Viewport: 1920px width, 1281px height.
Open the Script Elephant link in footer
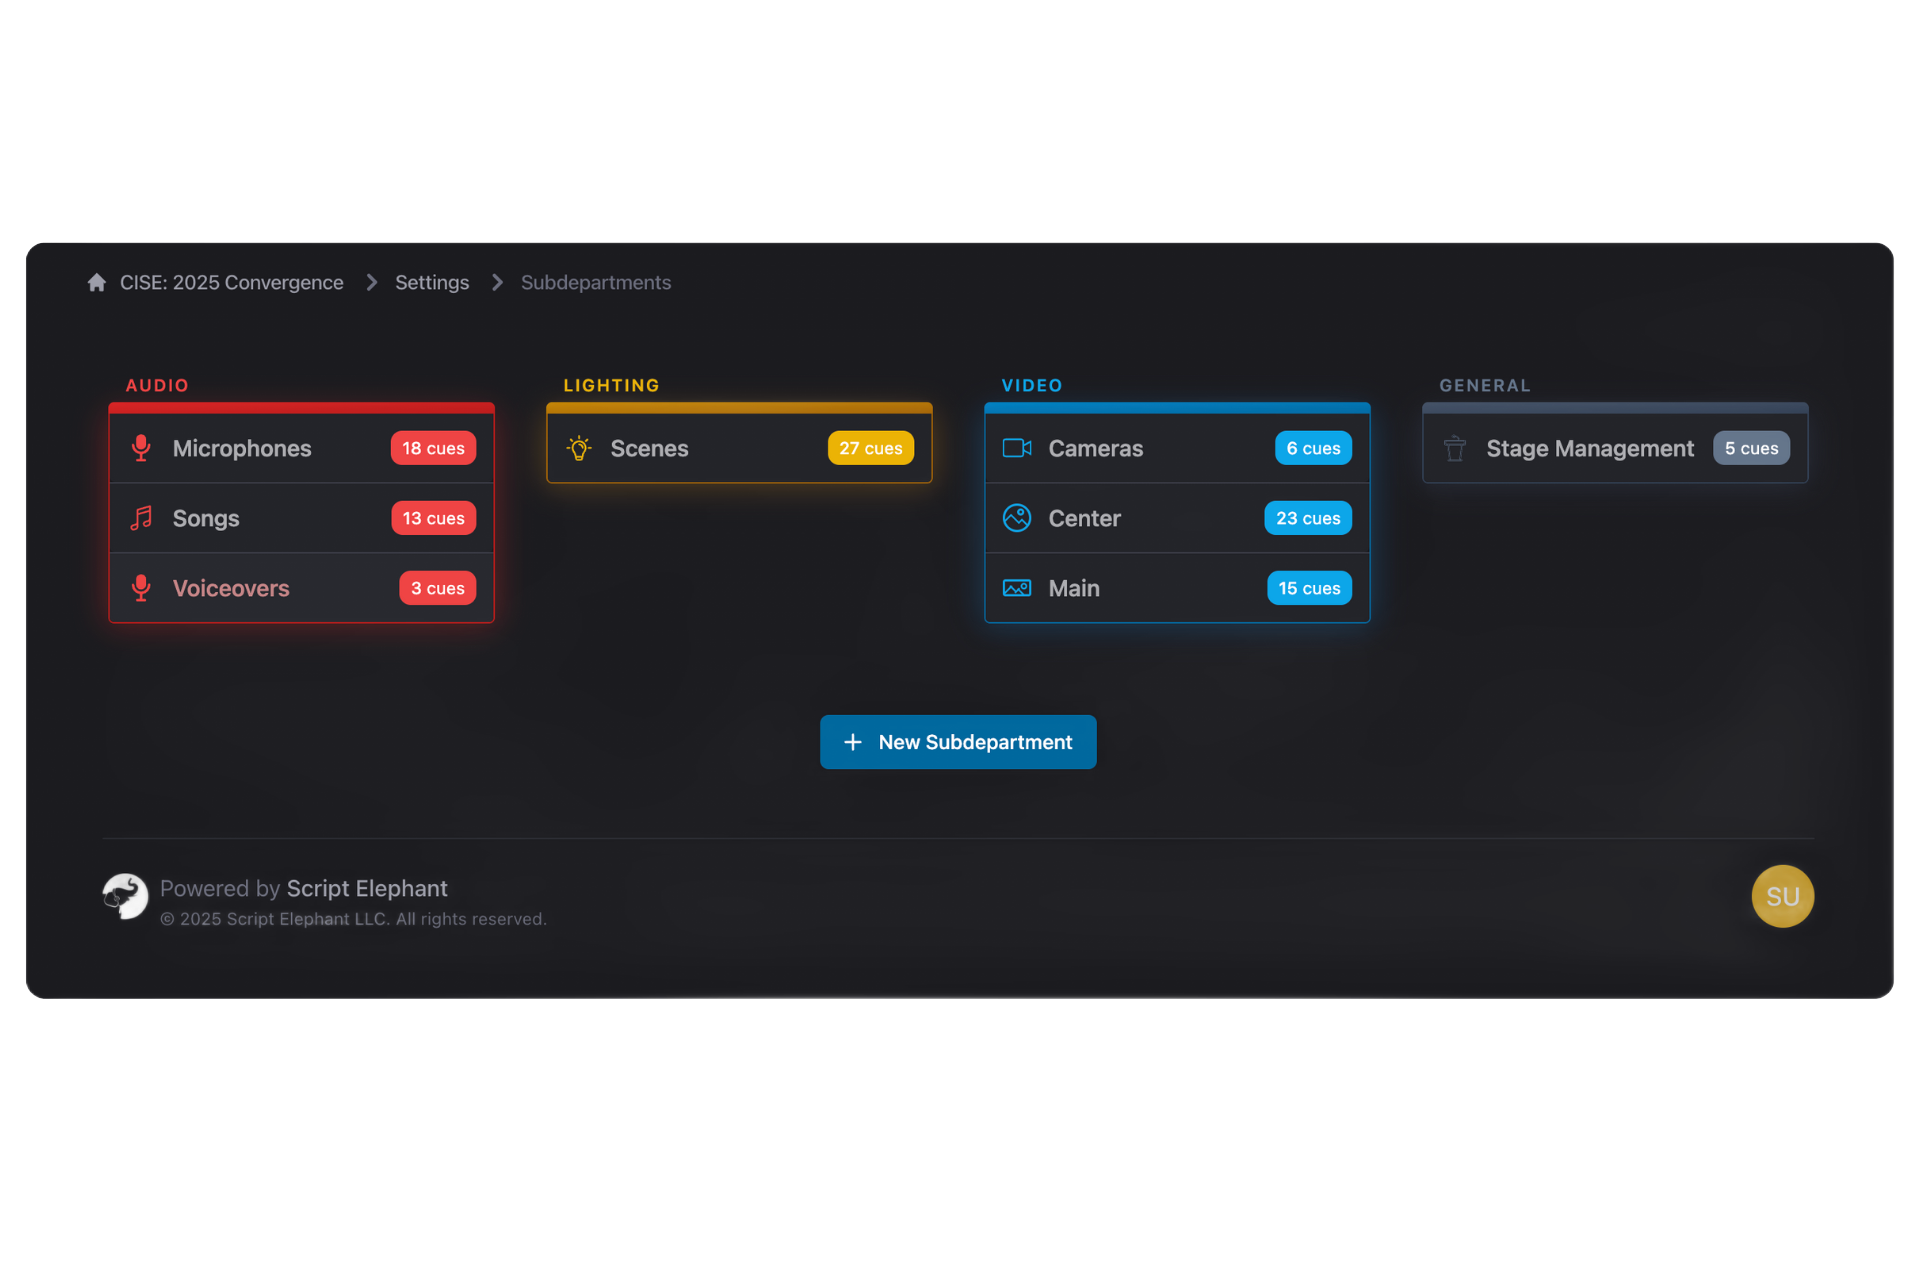tap(367, 888)
